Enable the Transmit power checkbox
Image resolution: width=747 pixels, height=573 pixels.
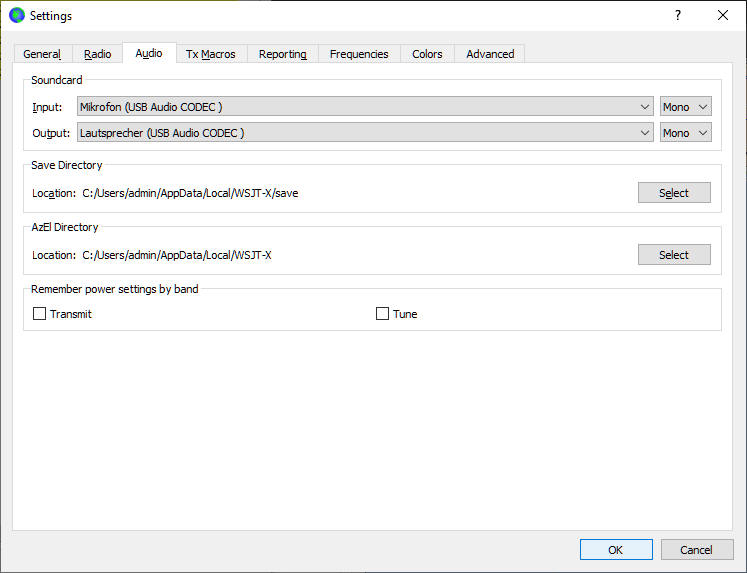[x=40, y=314]
